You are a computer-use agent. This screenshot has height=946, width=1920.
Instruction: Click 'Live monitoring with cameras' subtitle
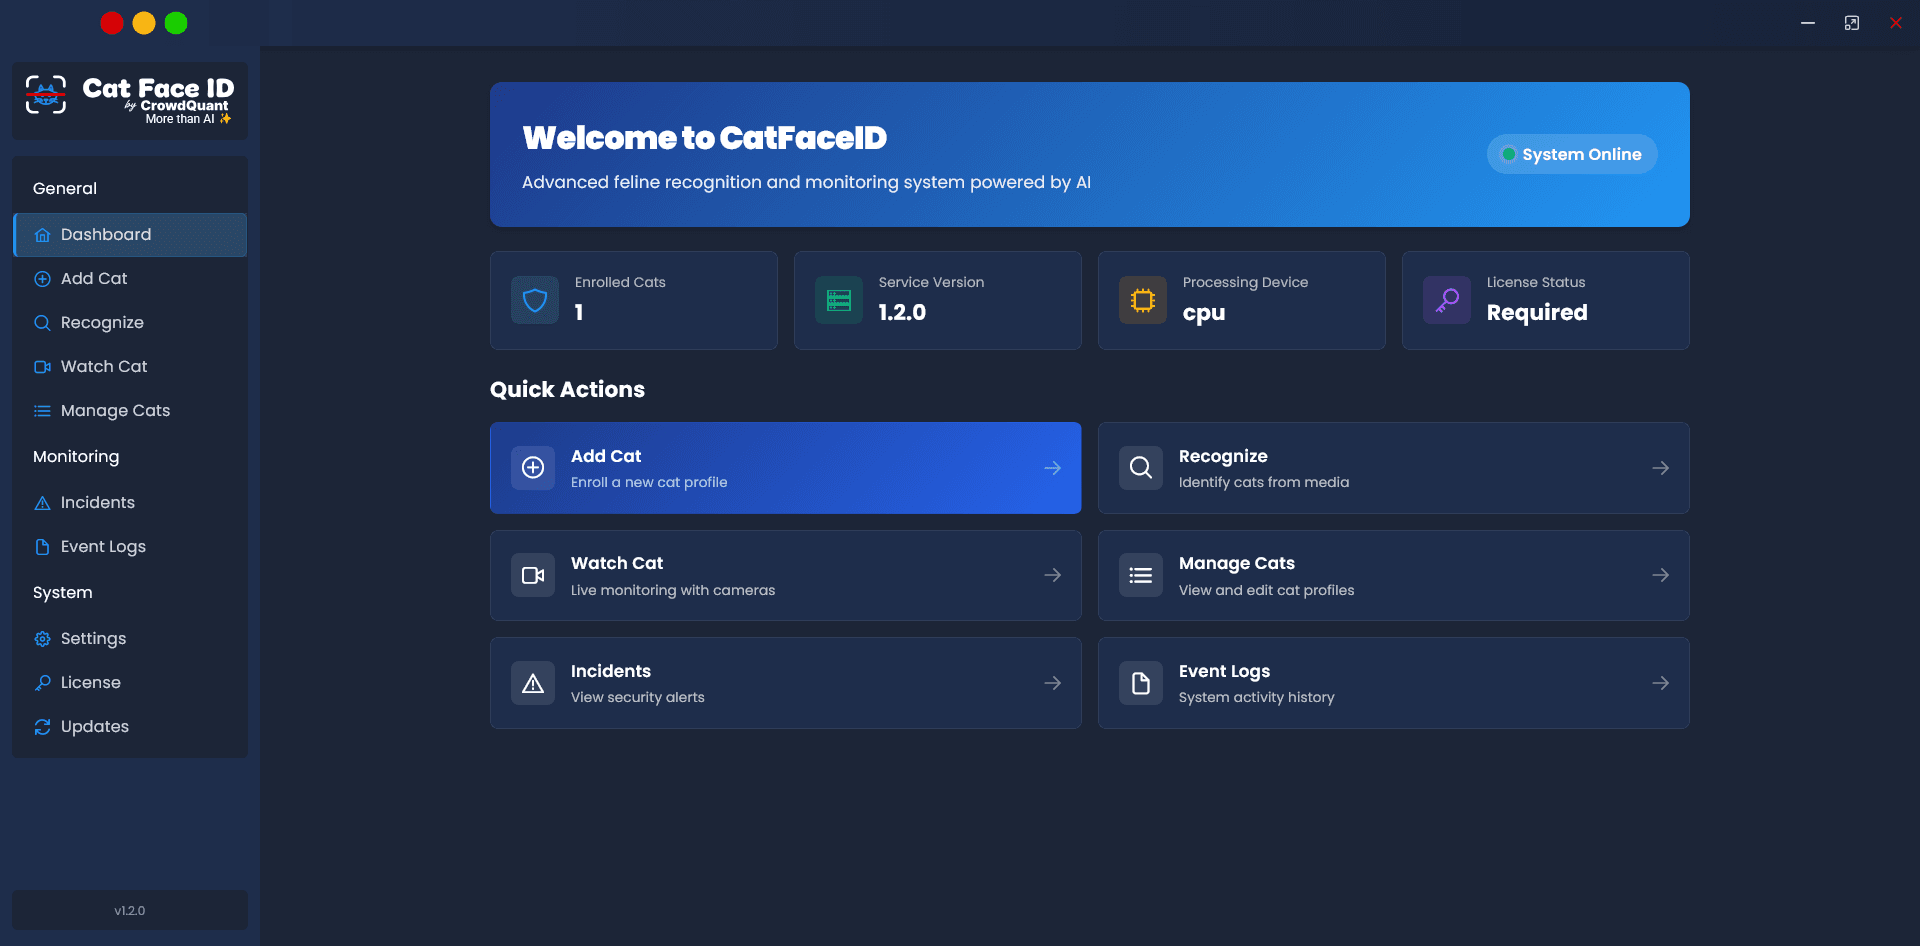click(673, 591)
